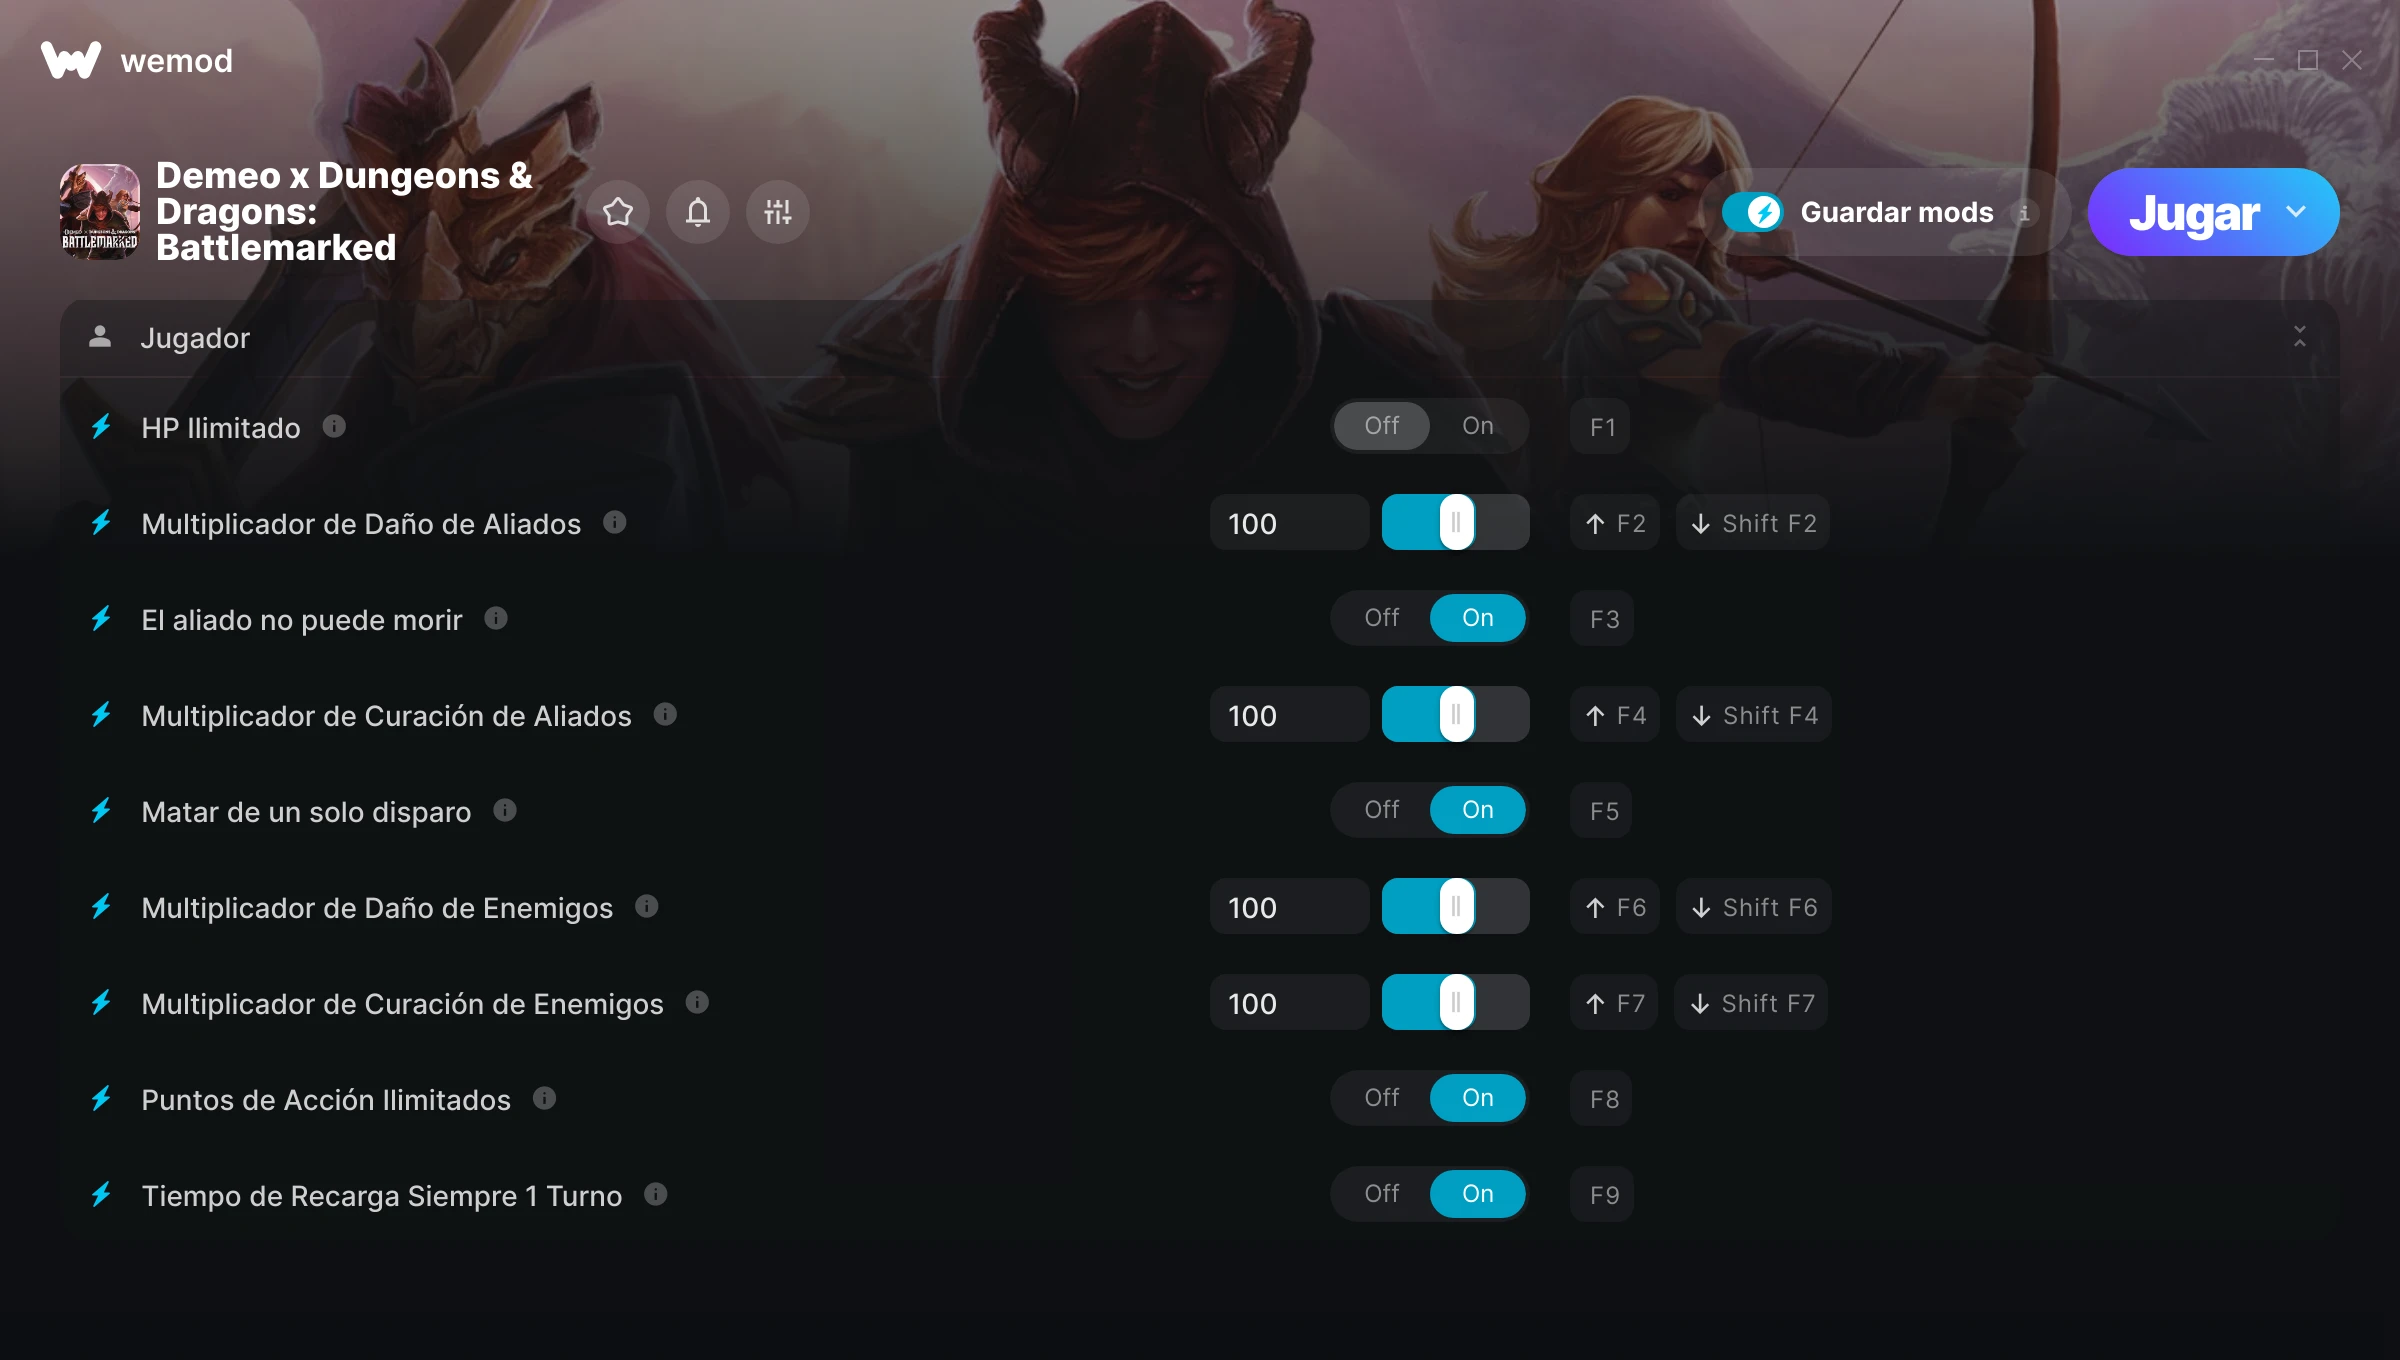Turn on HP Ilimitado
Image resolution: width=2400 pixels, height=1360 pixels.
1477,426
